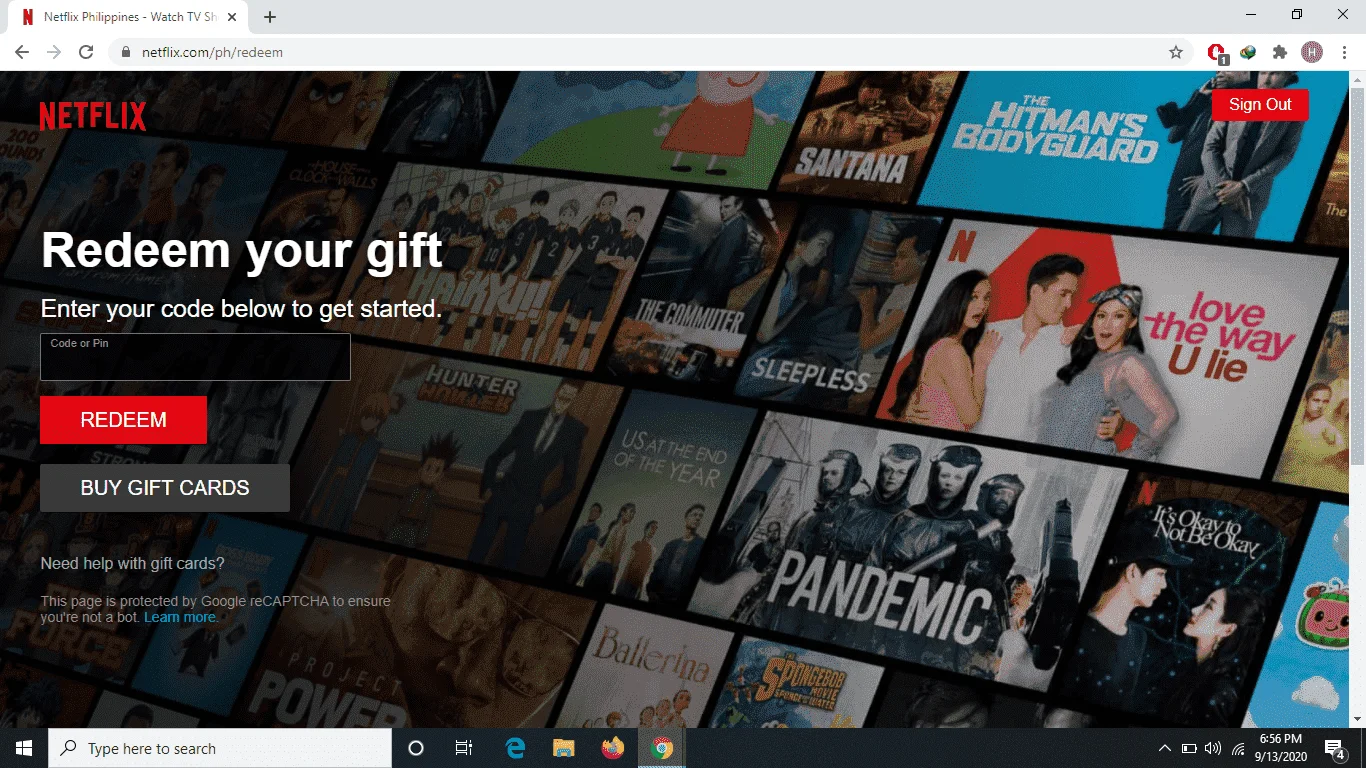The width and height of the screenshot is (1366, 768).
Task: Open Task View on the taskbar
Action: (x=464, y=748)
